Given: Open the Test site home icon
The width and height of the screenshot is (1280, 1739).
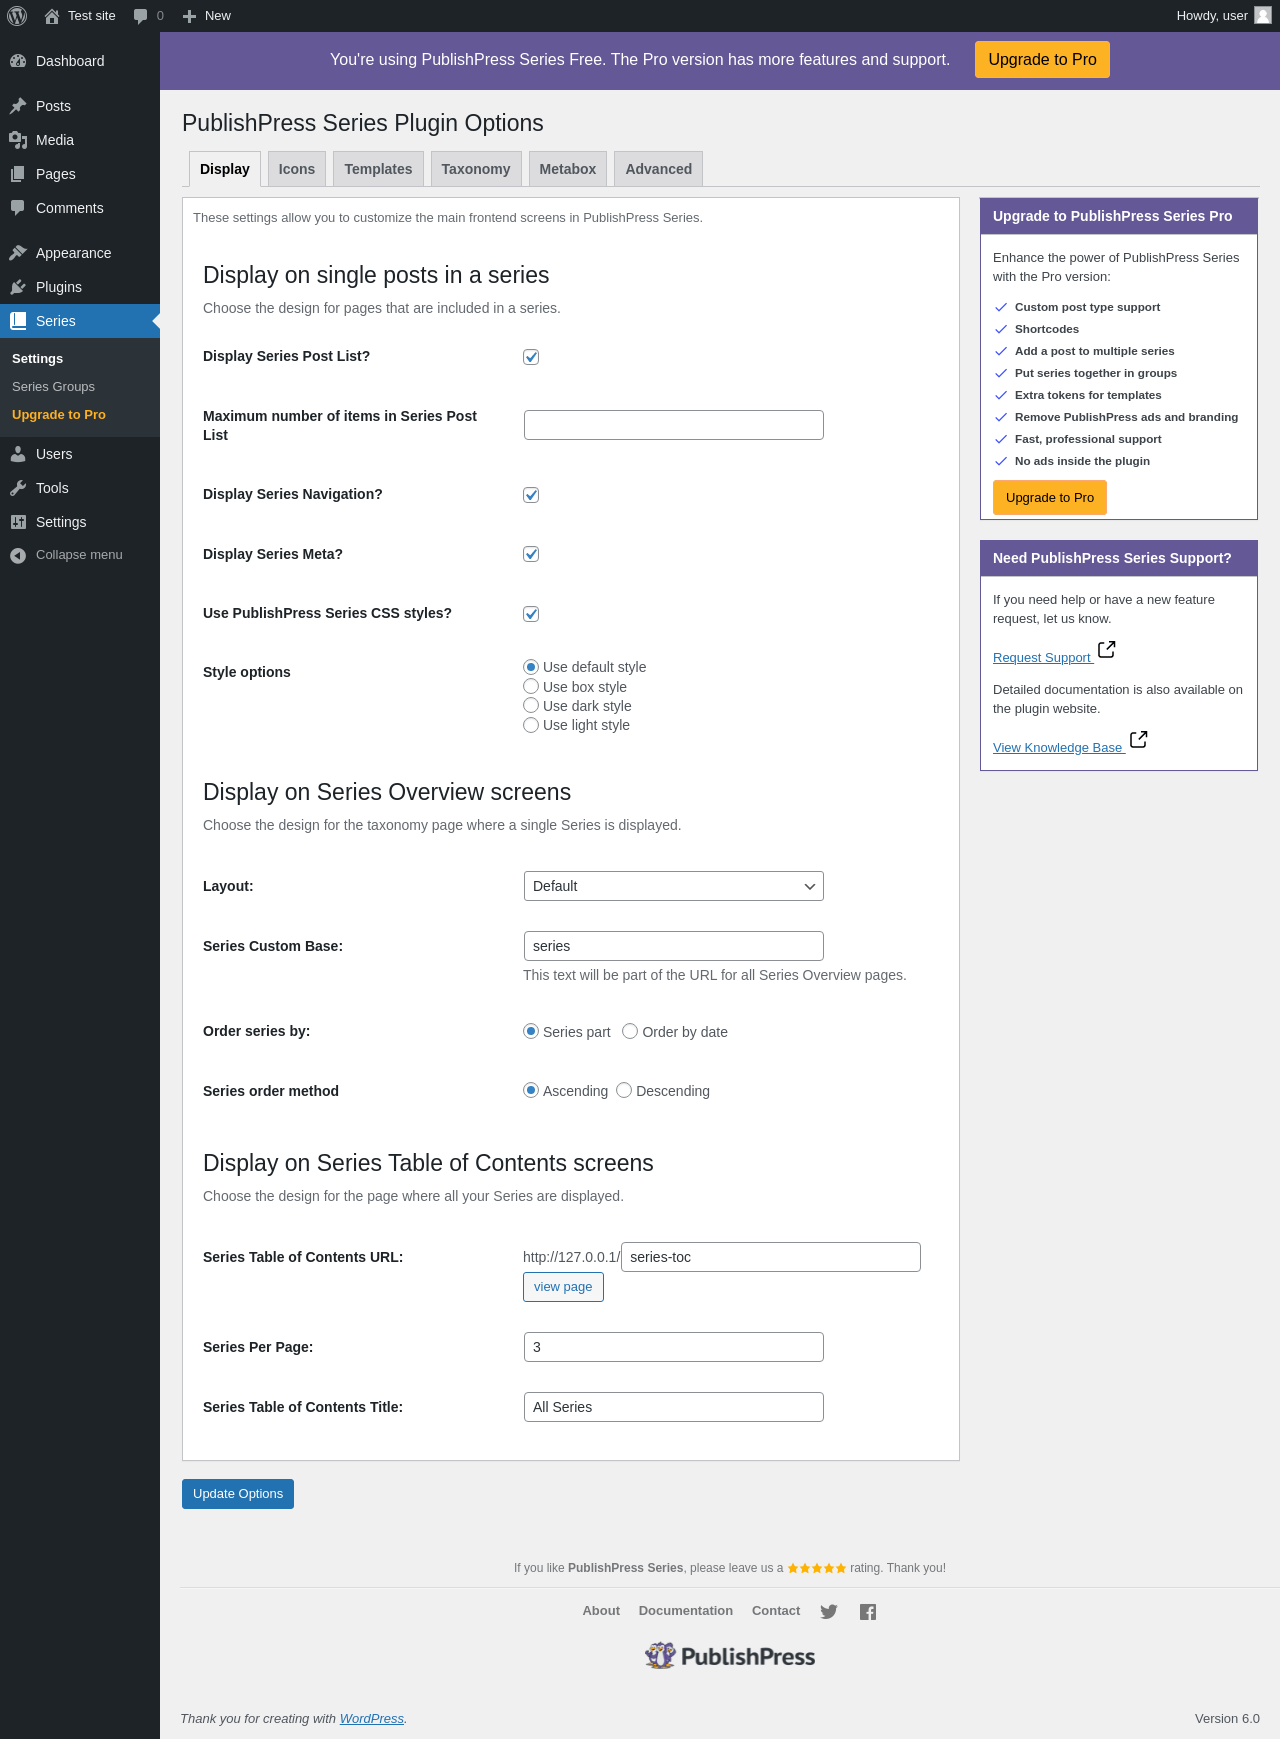Looking at the screenshot, I should click(52, 16).
